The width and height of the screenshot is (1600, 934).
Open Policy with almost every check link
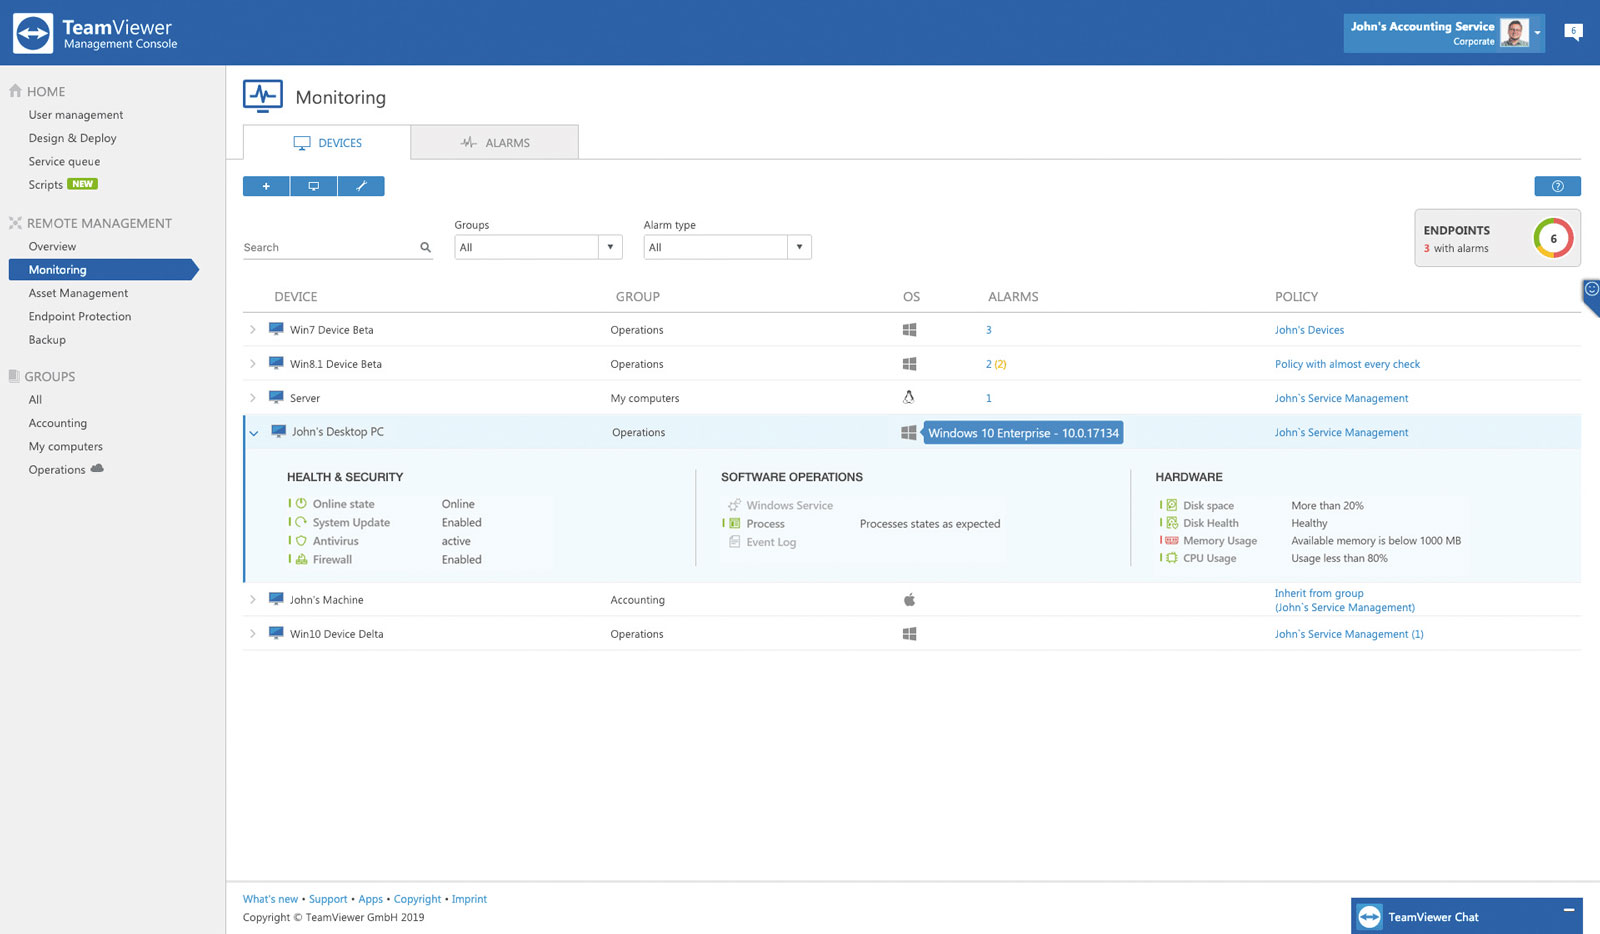[1347, 364]
